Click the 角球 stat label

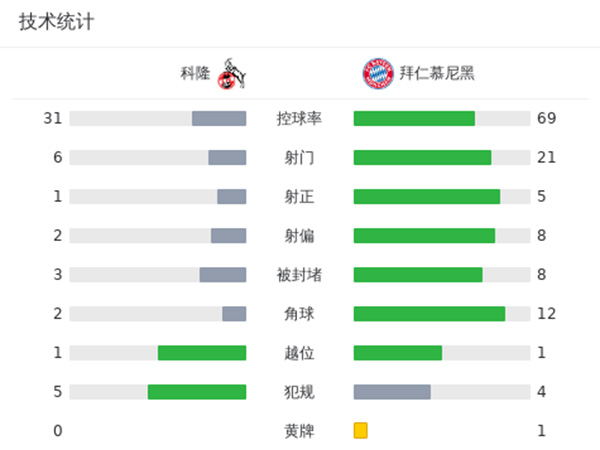point(299,314)
